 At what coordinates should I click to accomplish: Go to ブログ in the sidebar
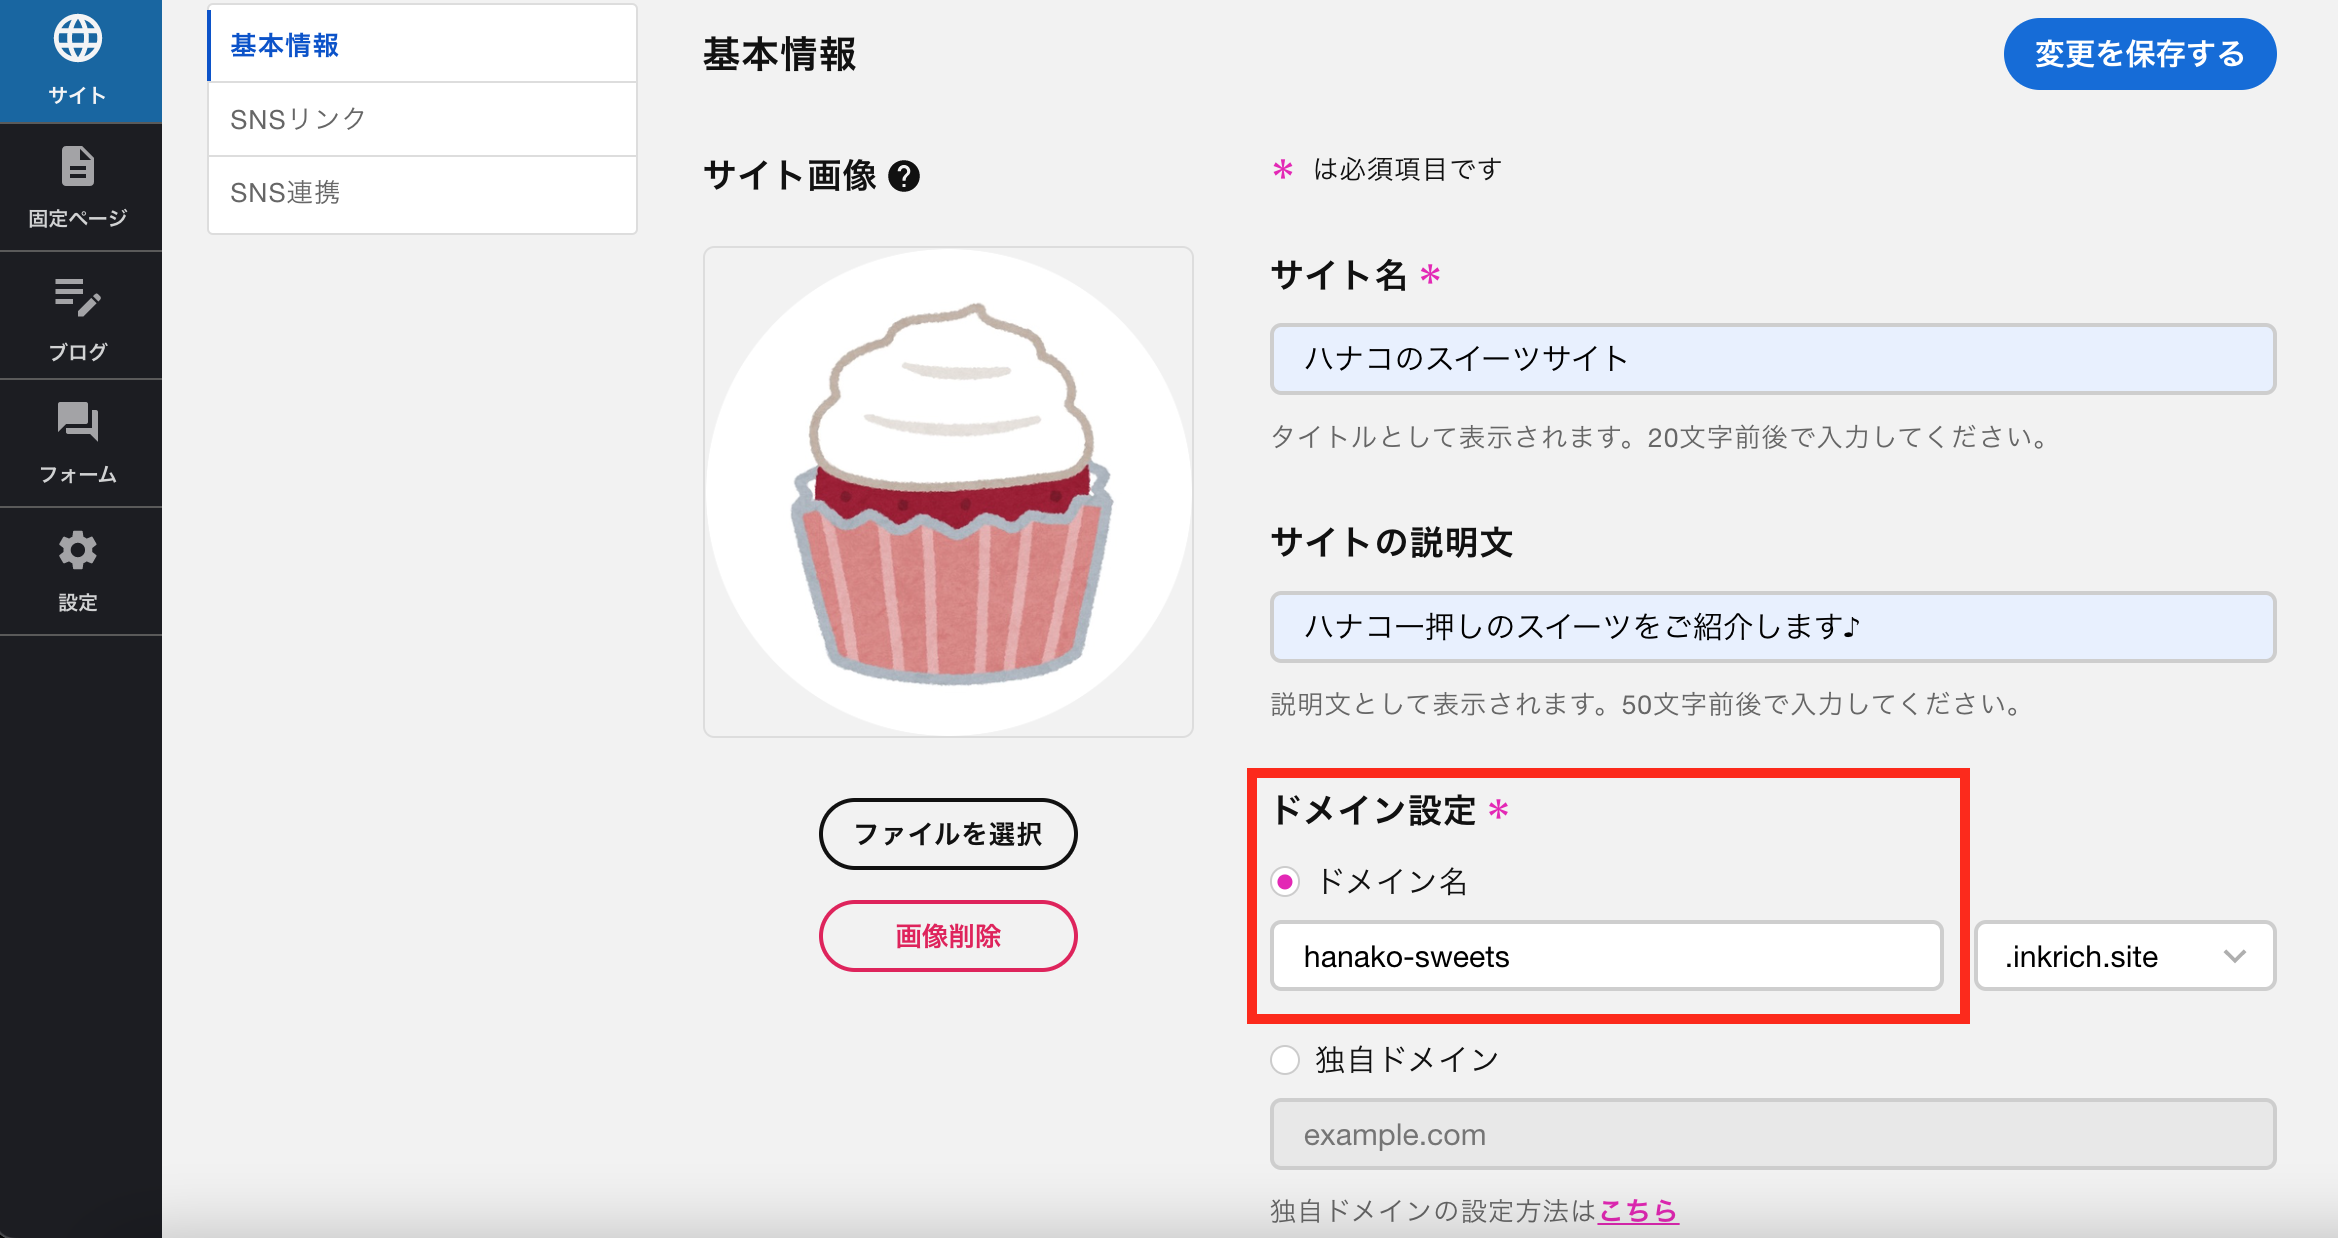pos(79,317)
